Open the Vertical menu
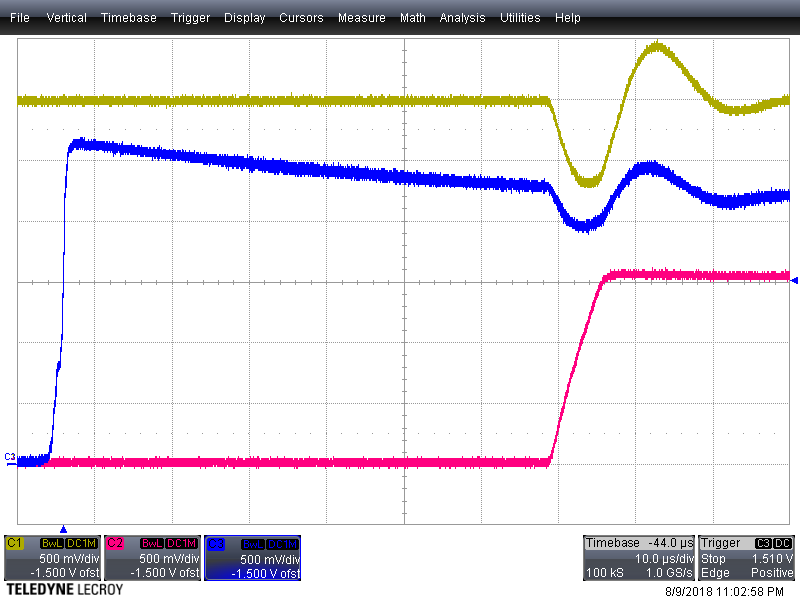 point(66,18)
